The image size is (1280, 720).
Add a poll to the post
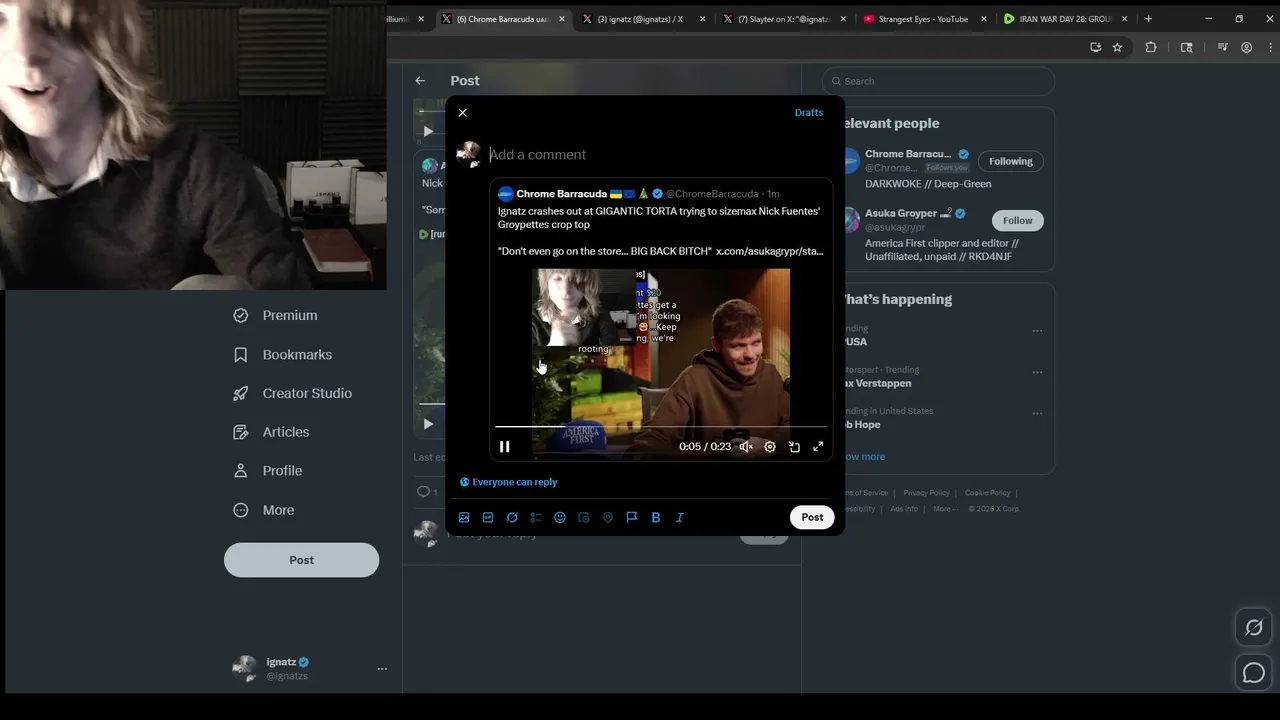[536, 518]
